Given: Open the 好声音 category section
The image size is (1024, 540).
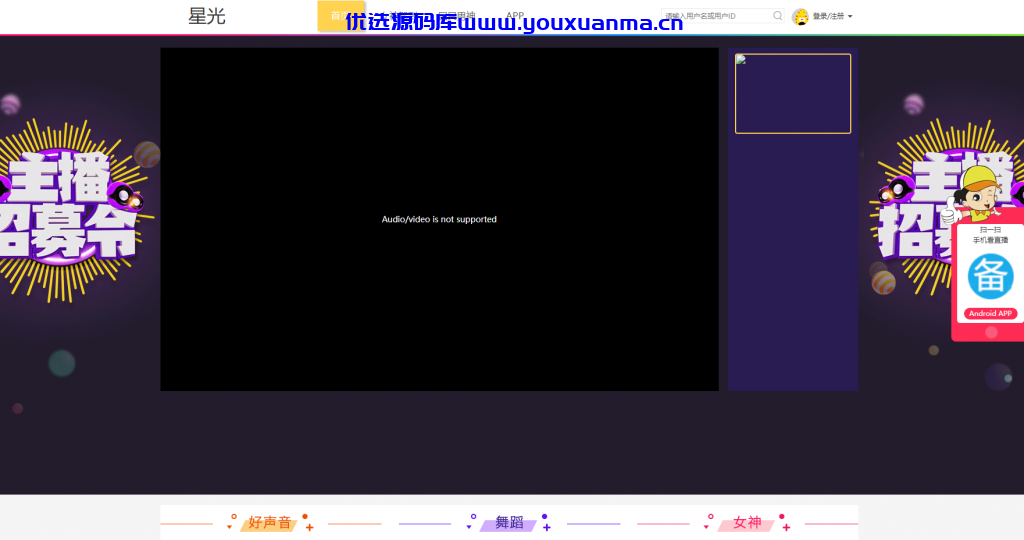Looking at the screenshot, I should pos(270,522).
